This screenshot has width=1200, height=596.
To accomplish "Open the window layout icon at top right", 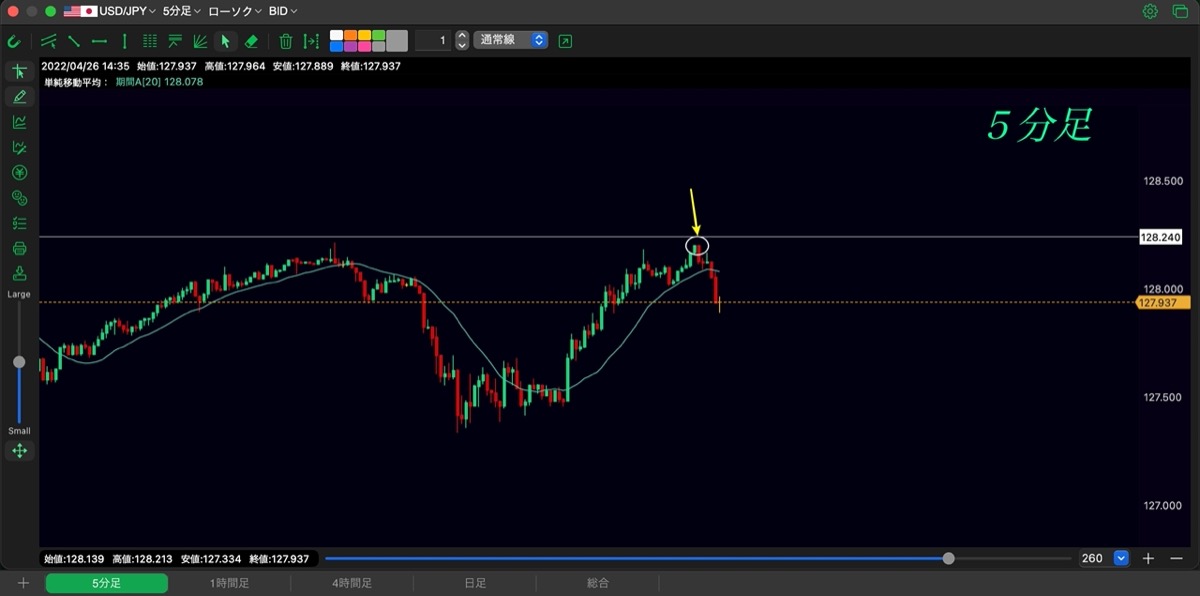I will (x=1178, y=12).
